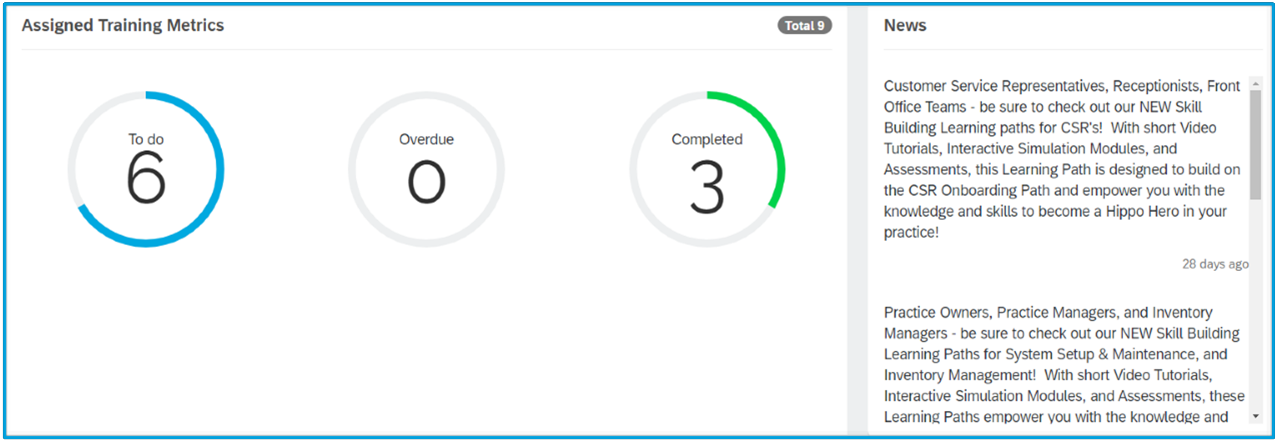Click the 'Overdue' label
Viewport: 1278px width, 443px height.
pyautogui.click(x=427, y=139)
